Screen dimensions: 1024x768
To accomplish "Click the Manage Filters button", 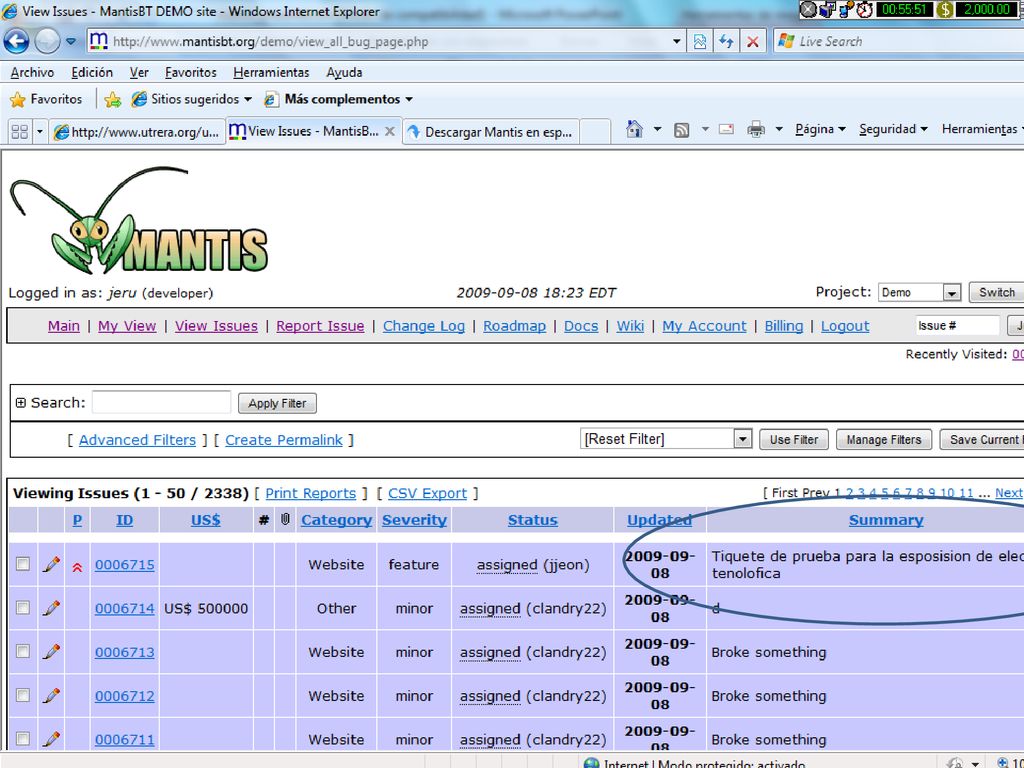I will 884,440.
